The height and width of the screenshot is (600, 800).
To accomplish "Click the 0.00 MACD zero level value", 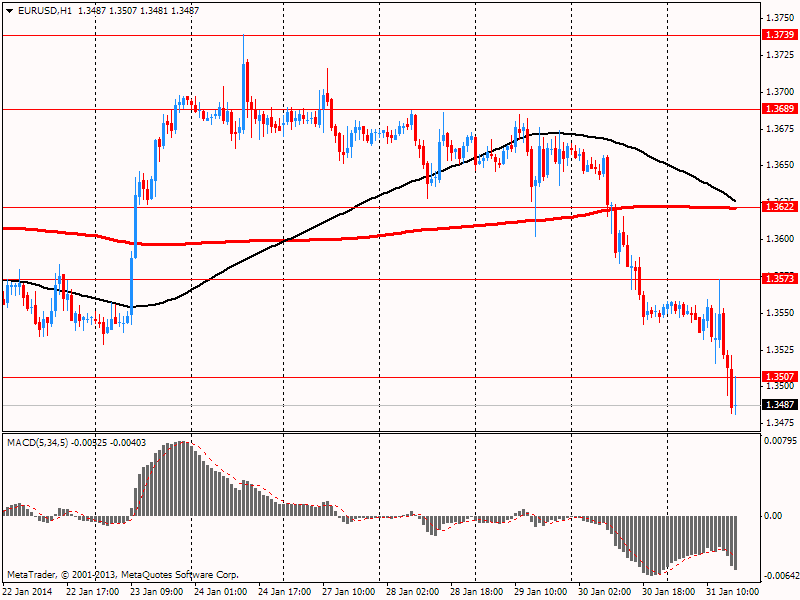I will 773,516.
